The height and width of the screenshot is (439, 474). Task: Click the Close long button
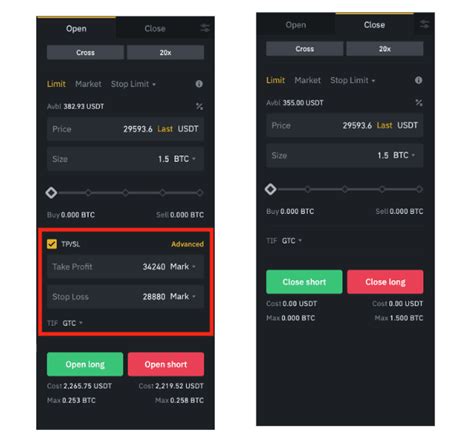click(385, 282)
